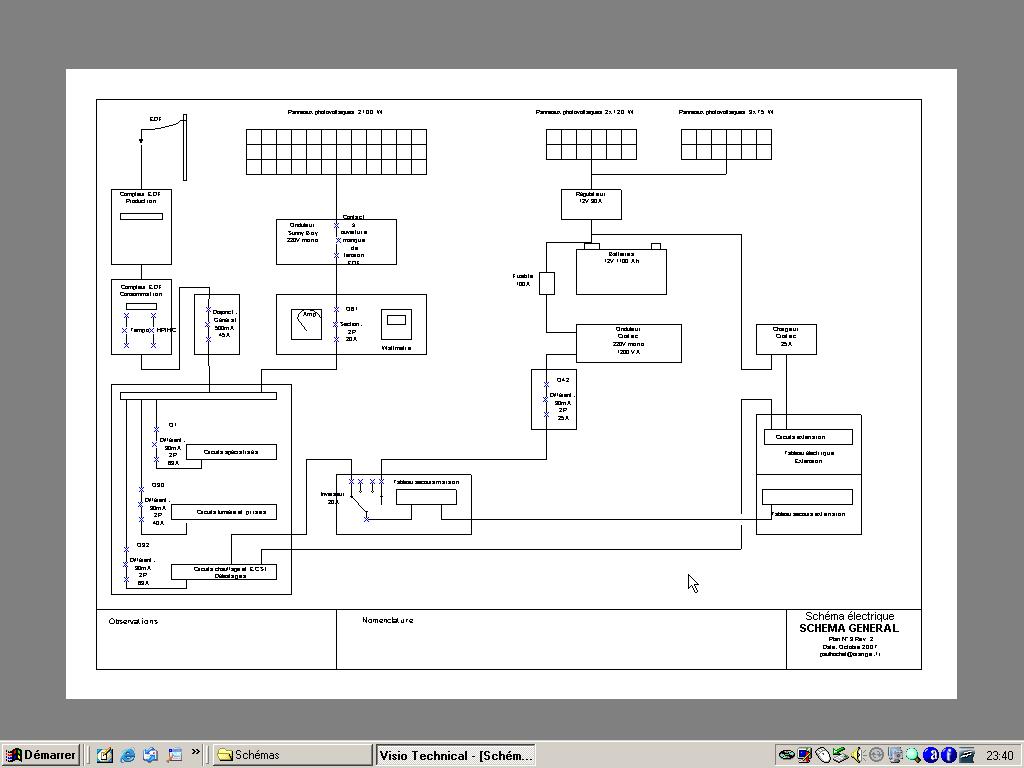Select the Fusible 100A fuse symbol
This screenshot has height=768, width=1024.
click(x=547, y=283)
